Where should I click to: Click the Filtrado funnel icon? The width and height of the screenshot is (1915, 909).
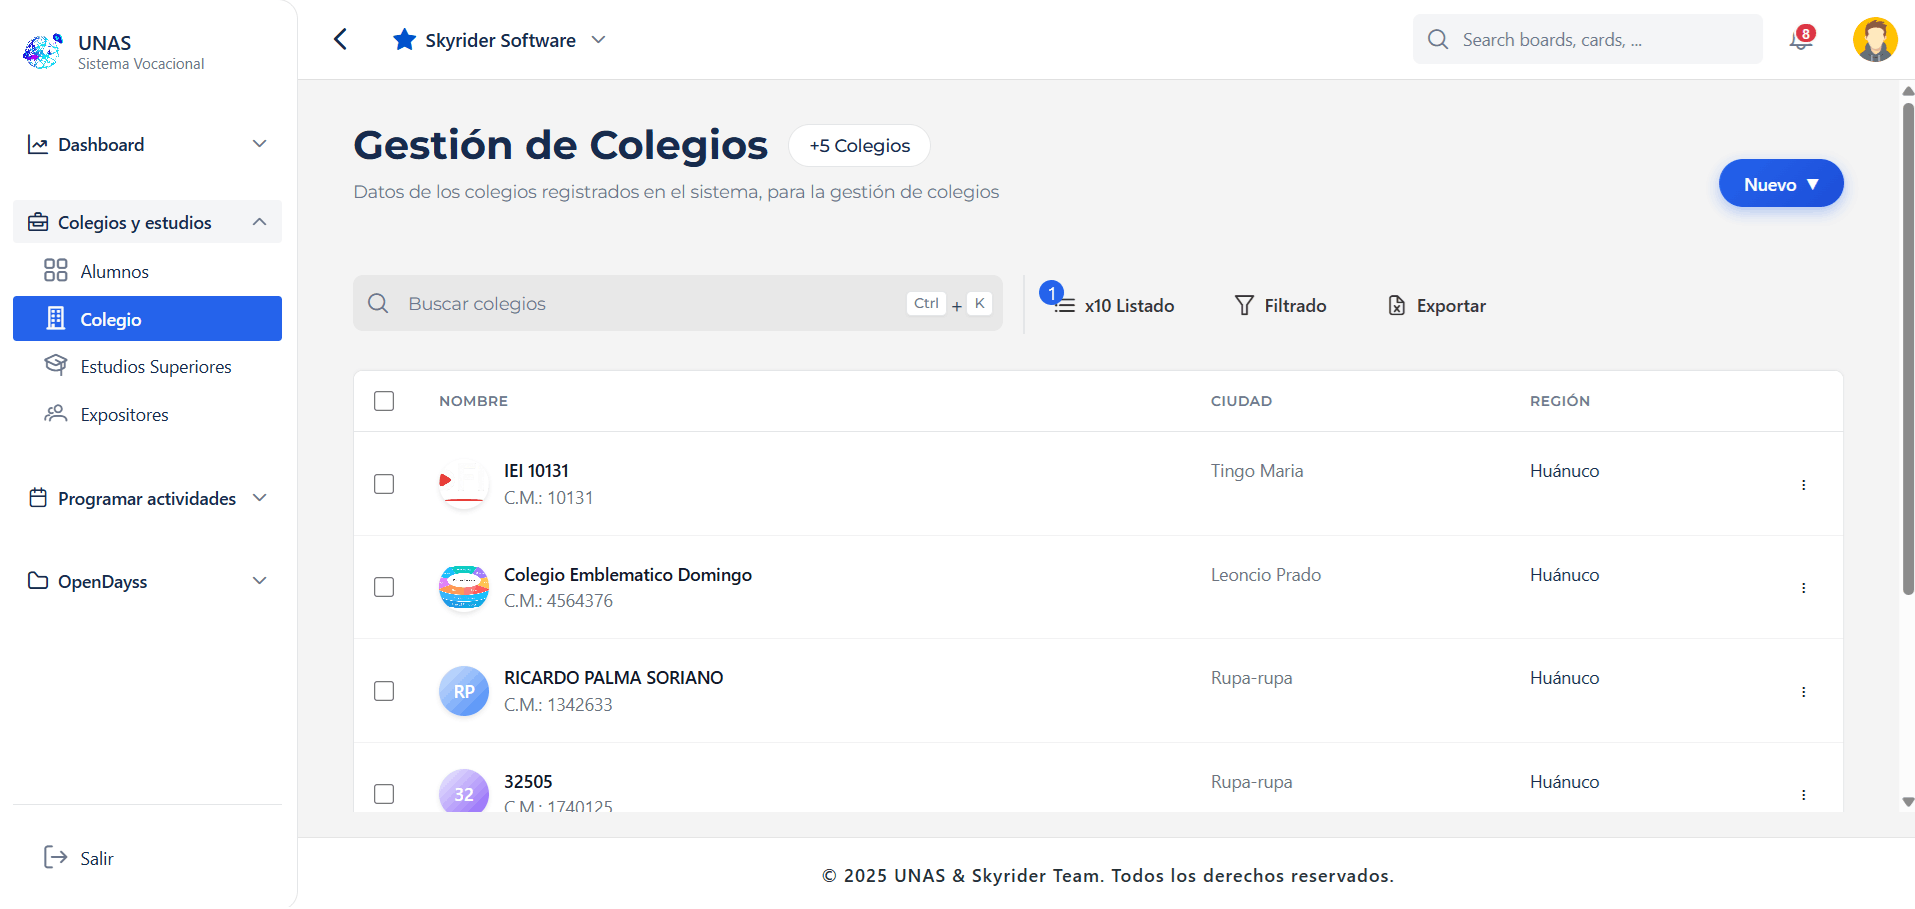click(x=1244, y=306)
